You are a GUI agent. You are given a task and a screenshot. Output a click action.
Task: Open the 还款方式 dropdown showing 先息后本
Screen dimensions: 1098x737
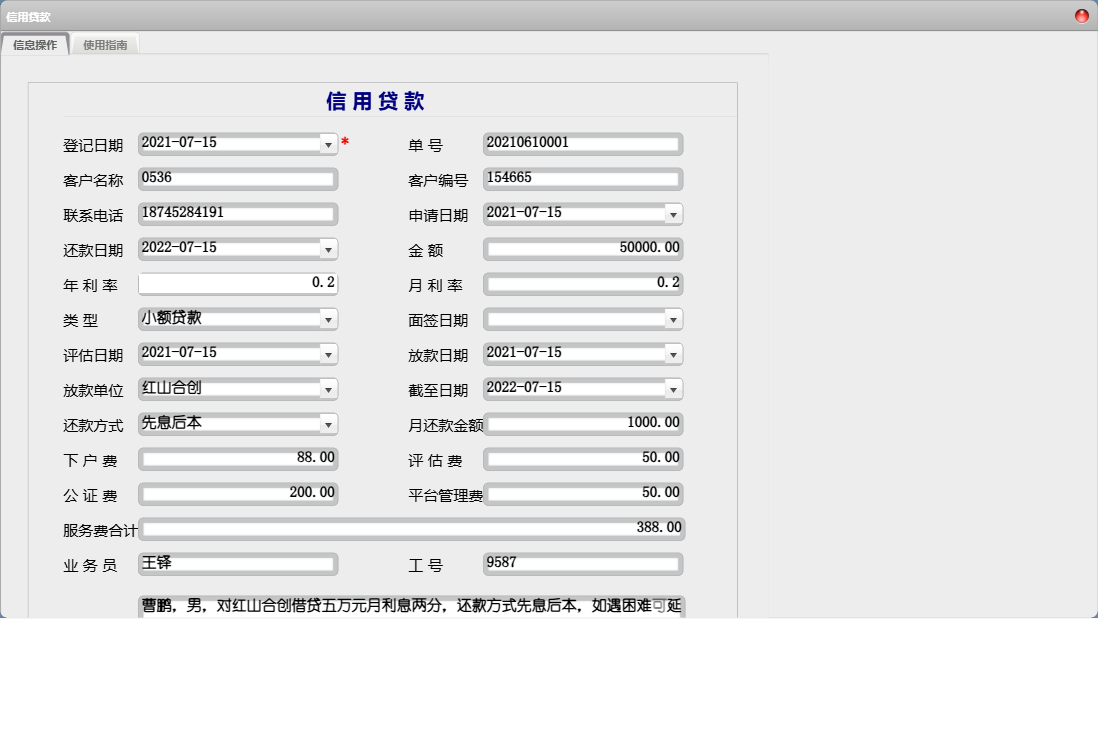click(328, 424)
